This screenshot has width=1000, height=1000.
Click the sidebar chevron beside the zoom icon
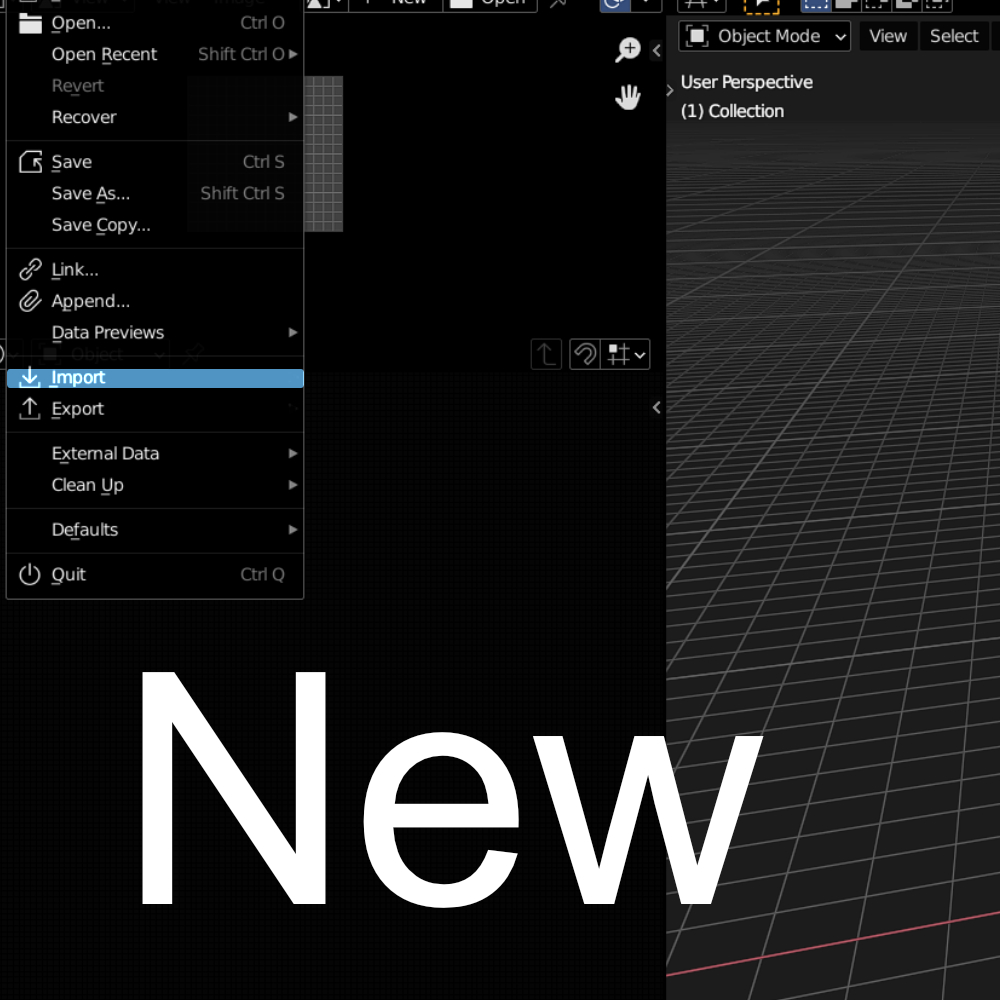657,50
